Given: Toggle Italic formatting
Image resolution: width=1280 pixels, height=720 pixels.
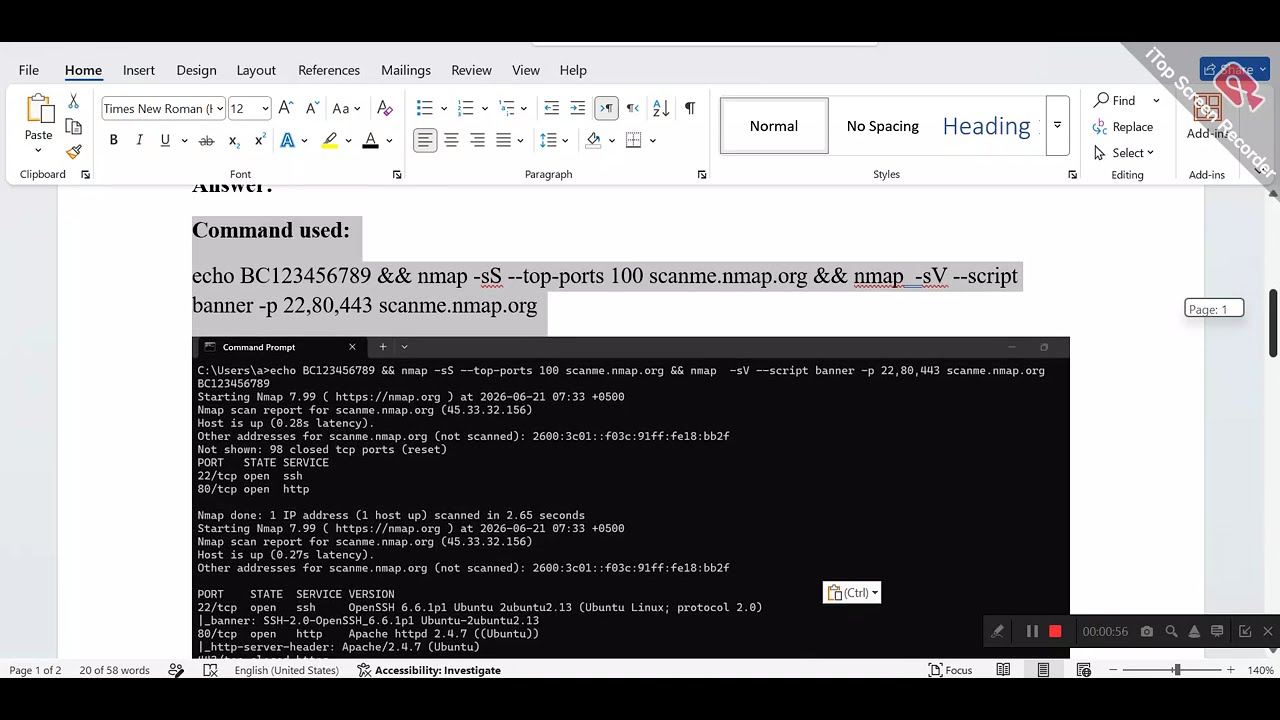Looking at the screenshot, I should tap(139, 140).
